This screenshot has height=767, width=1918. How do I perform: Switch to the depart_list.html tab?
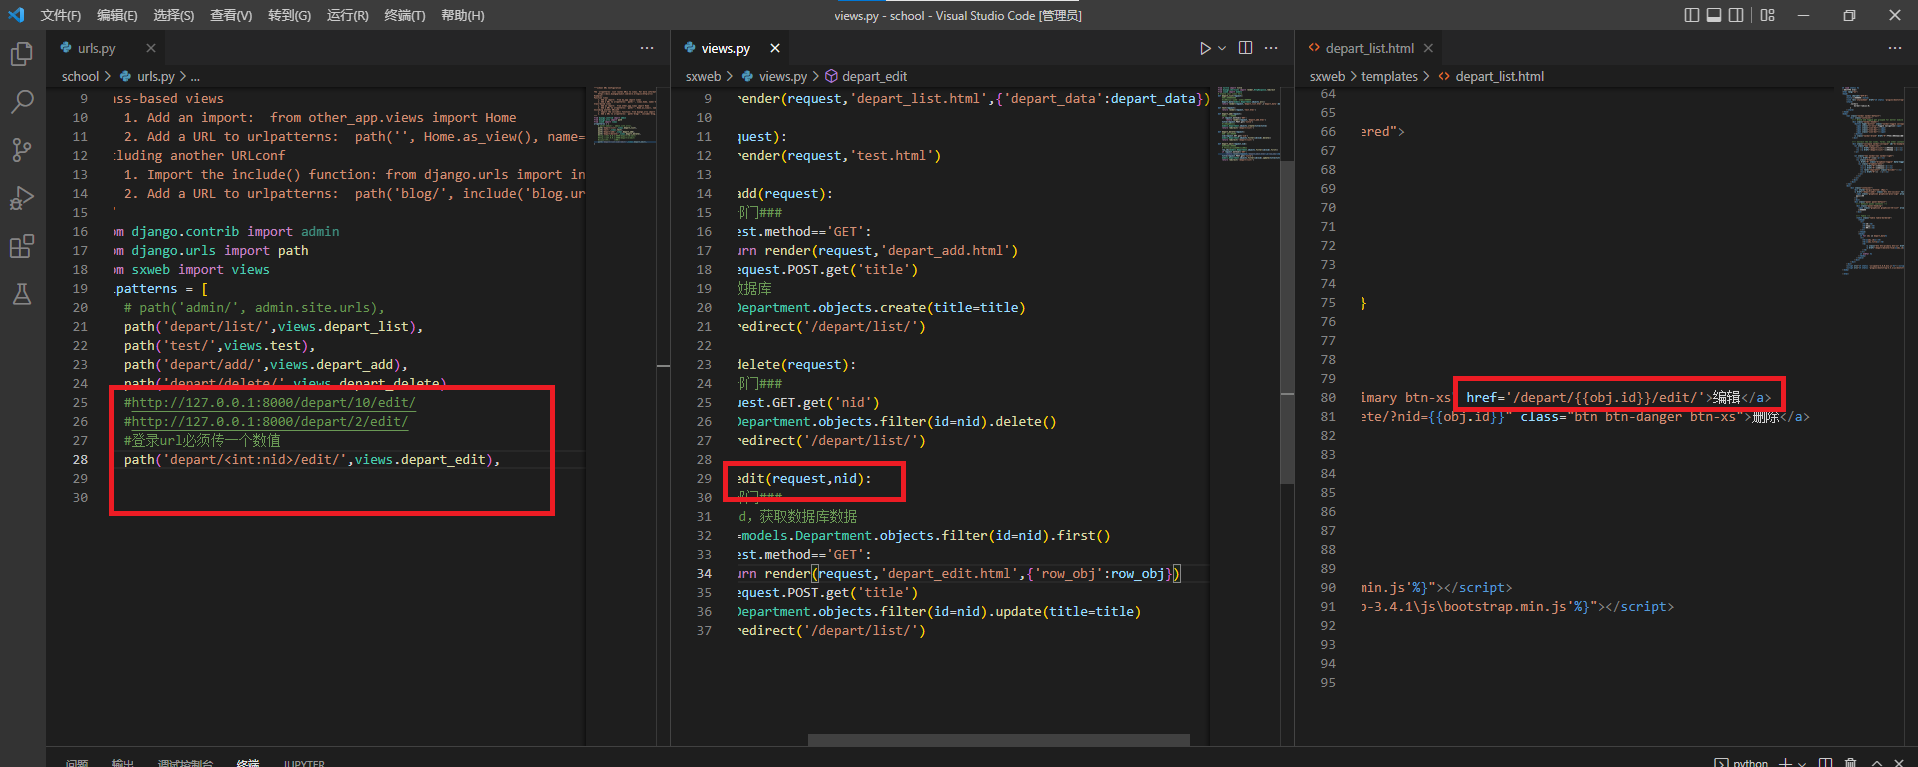tap(1368, 48)
